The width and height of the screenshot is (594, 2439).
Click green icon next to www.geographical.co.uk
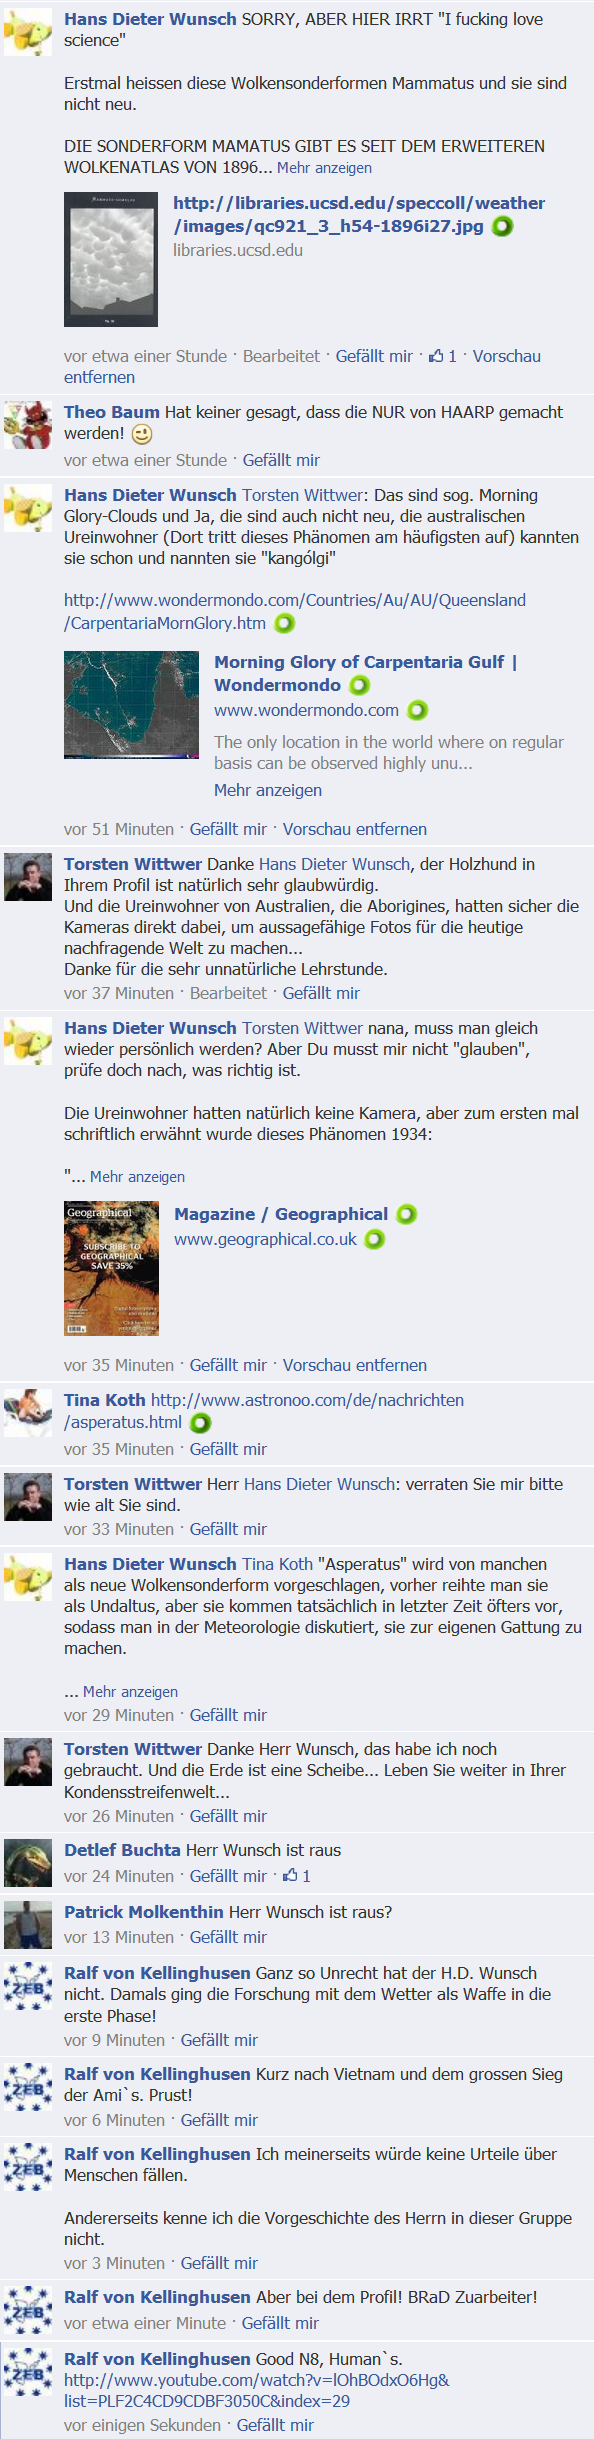(374, 1239)
